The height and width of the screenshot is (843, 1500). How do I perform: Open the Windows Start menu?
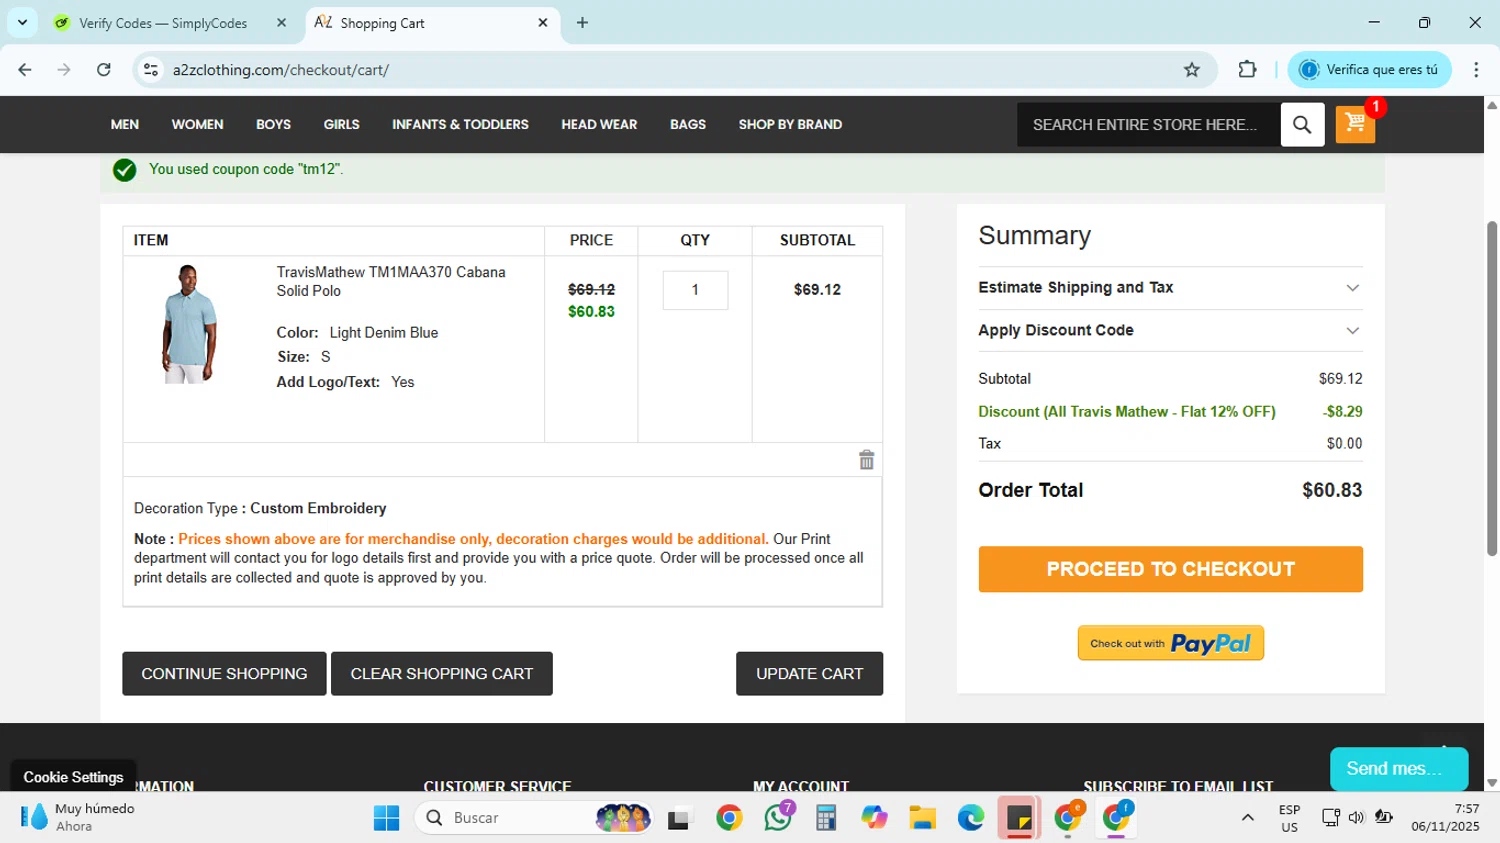[386, 818]
